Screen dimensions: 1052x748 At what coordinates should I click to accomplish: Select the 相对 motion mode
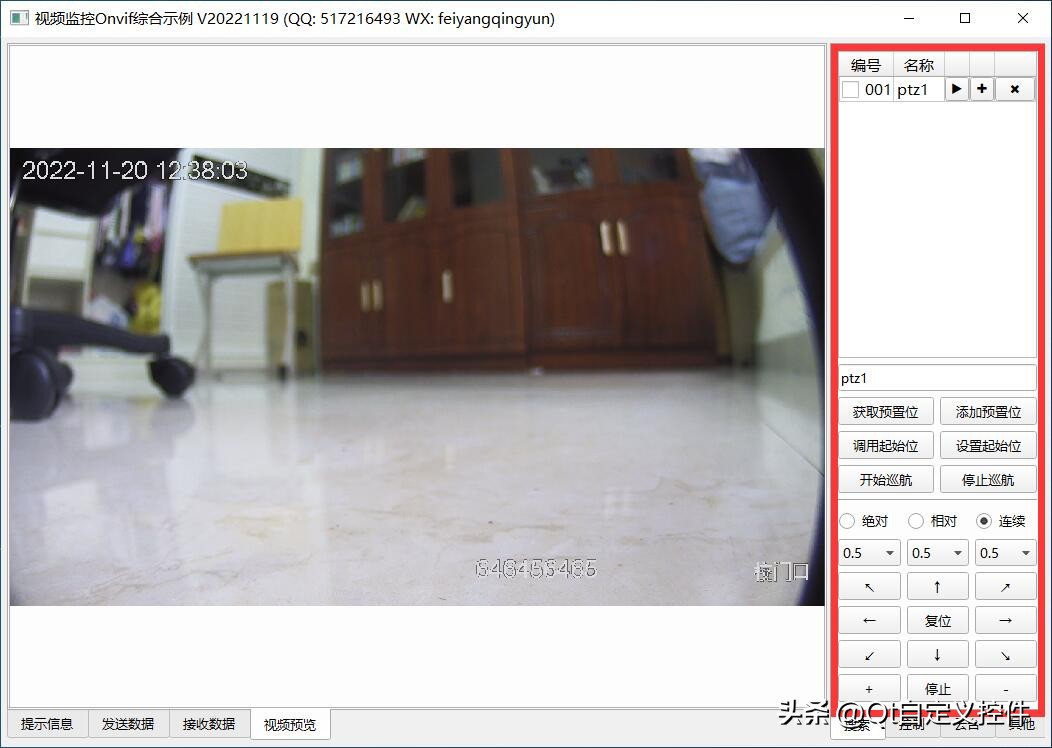917,520
